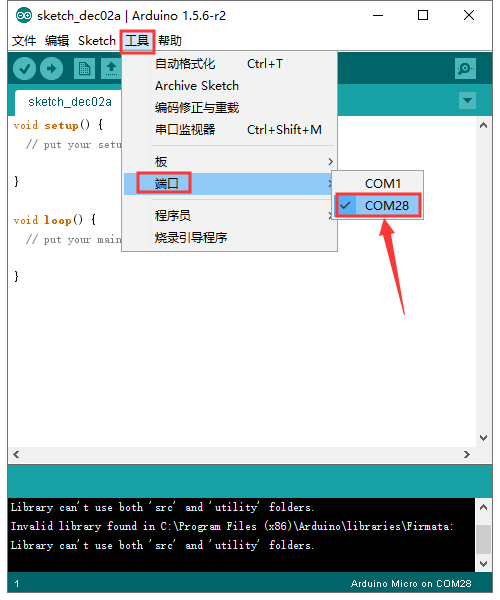
Task: Click 'Arduino Micro on COM28' status text
Action: [411, 584]
